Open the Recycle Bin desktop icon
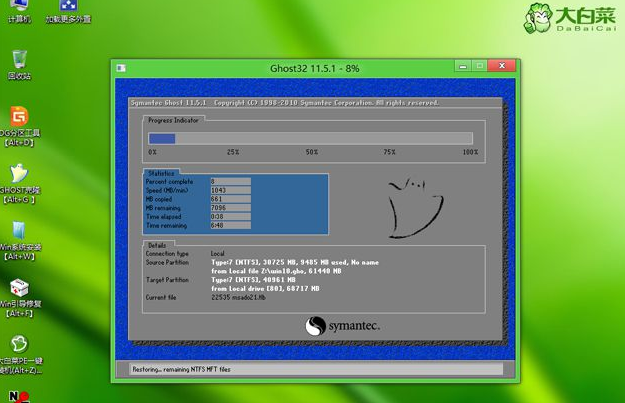 [19, 65]
